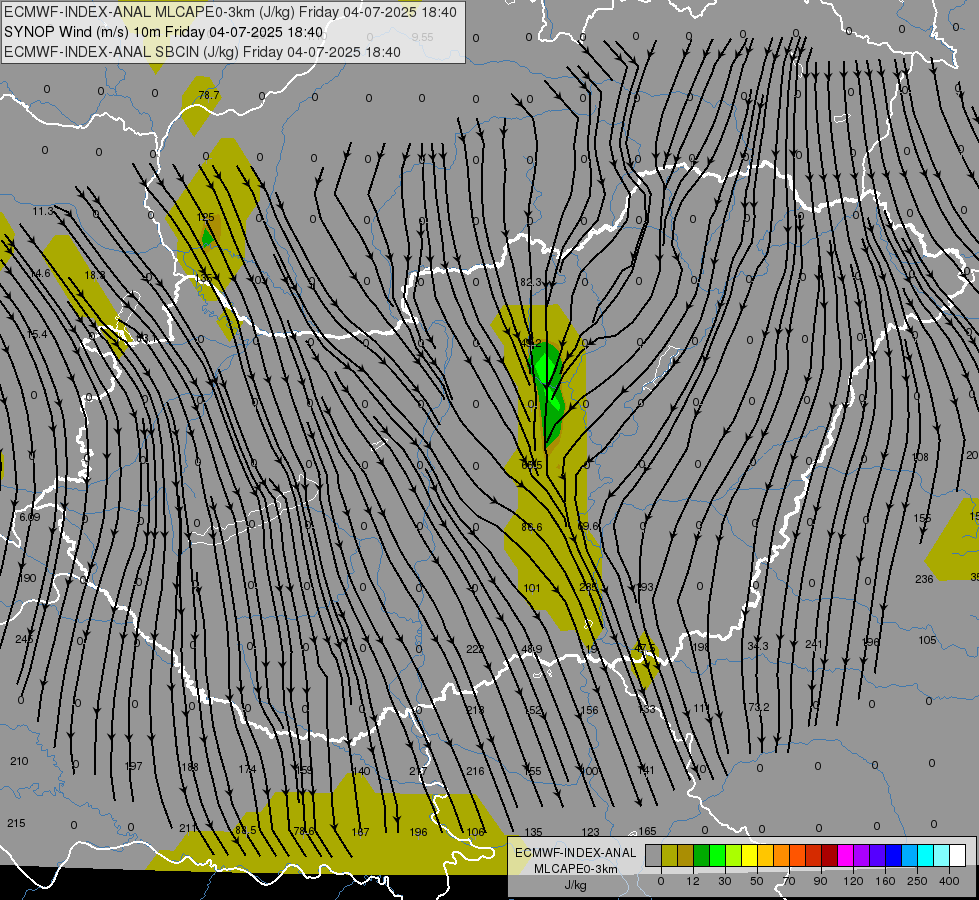
Task: Click the '222' value on the map
Action: click(x=475, y=649)
